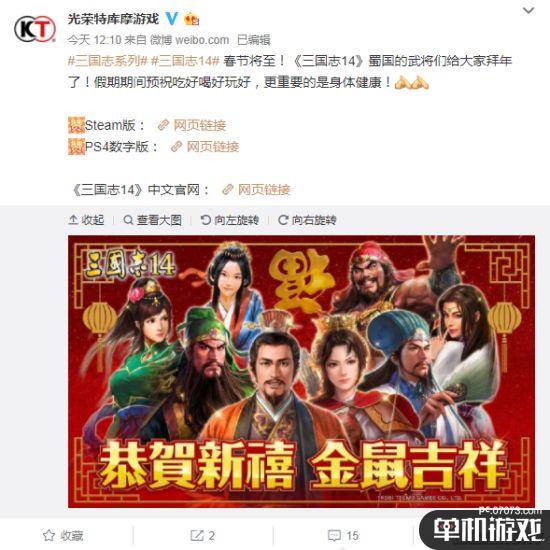Viewport: 550px width, 550px height.
Task: Click the membership badge beside username
Action: pos(192,19)
